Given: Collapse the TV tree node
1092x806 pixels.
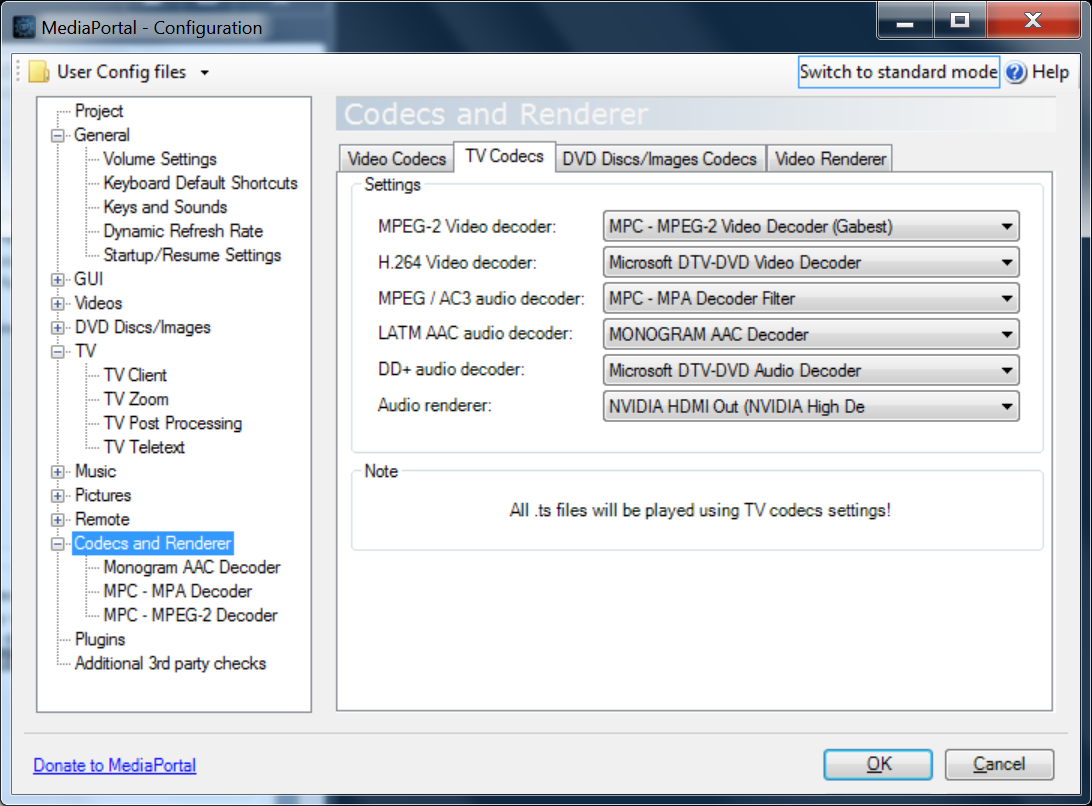Looking at the screenshot, I should (x=58, y=352).
